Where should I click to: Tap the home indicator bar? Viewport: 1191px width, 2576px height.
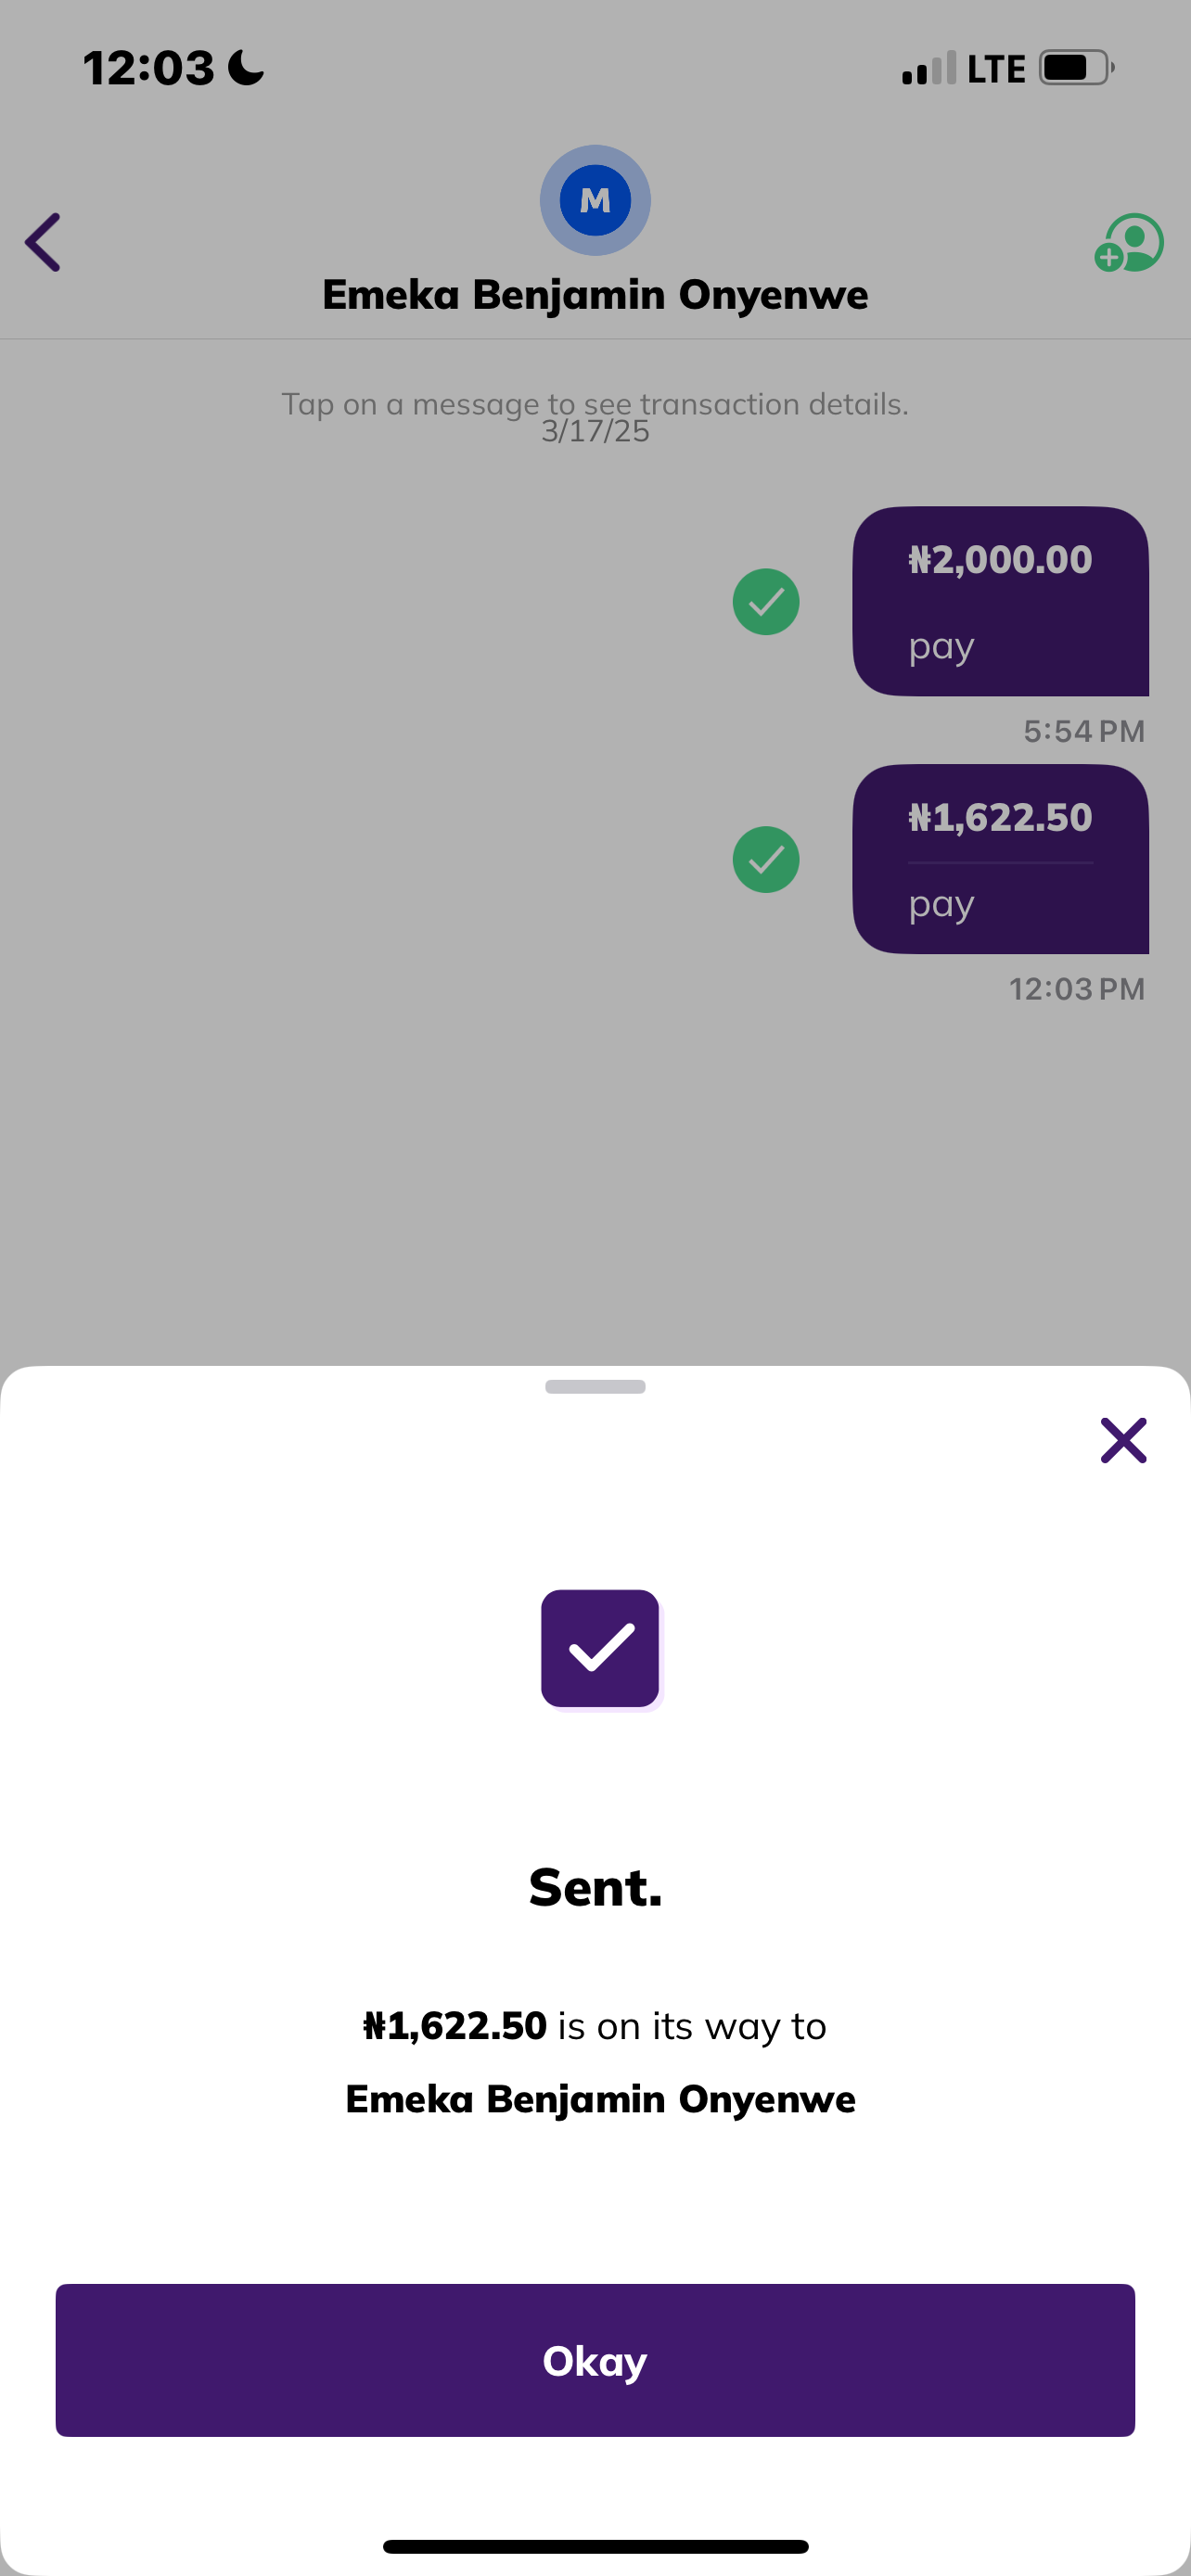pyautogui.click(x=595, y=2546)
